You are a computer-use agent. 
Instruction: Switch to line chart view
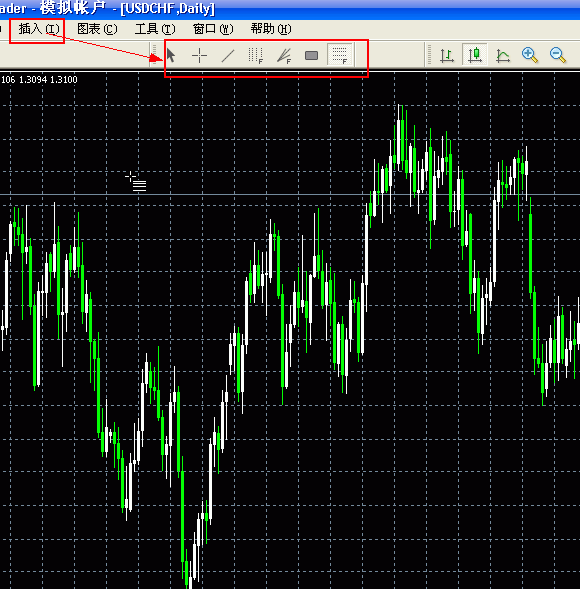[x=503, y=56]
